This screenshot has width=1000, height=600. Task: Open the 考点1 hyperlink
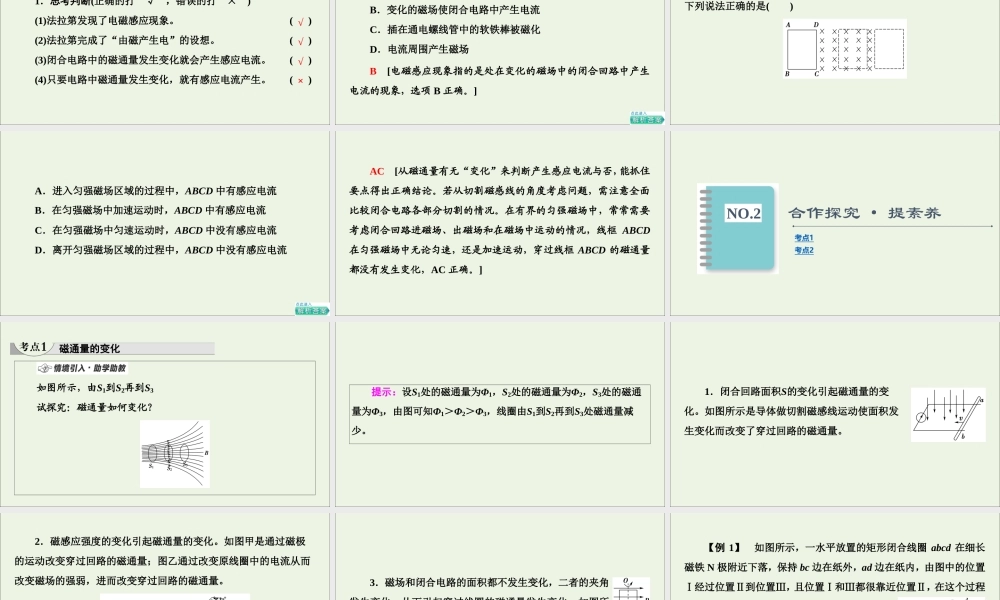pyautogui.click(x=804, y=238)
